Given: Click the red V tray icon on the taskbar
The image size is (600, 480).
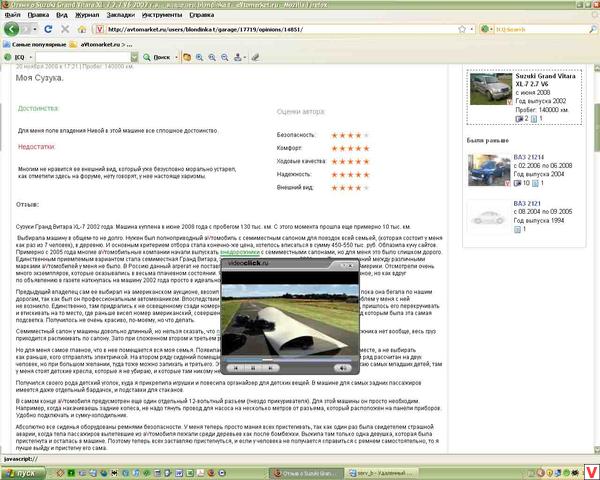Looking at the screenshot, I should tap(592, 472).
